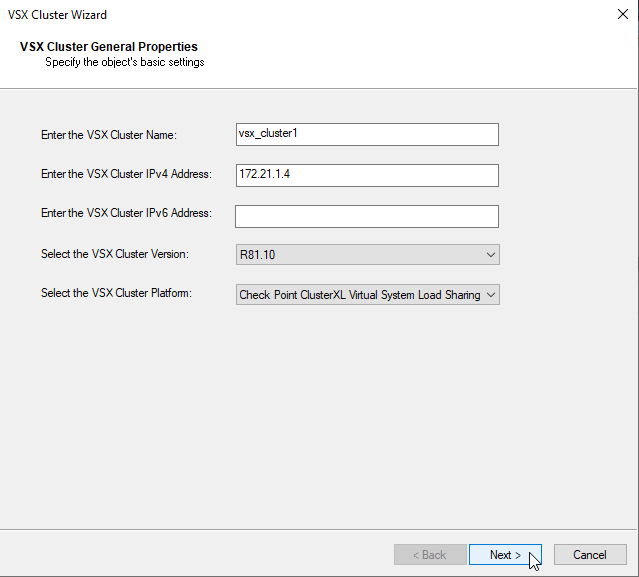Click the 'VSX Cluster General Properties' heading
This screenshot has height=577, width=639.
click(109, 46)
